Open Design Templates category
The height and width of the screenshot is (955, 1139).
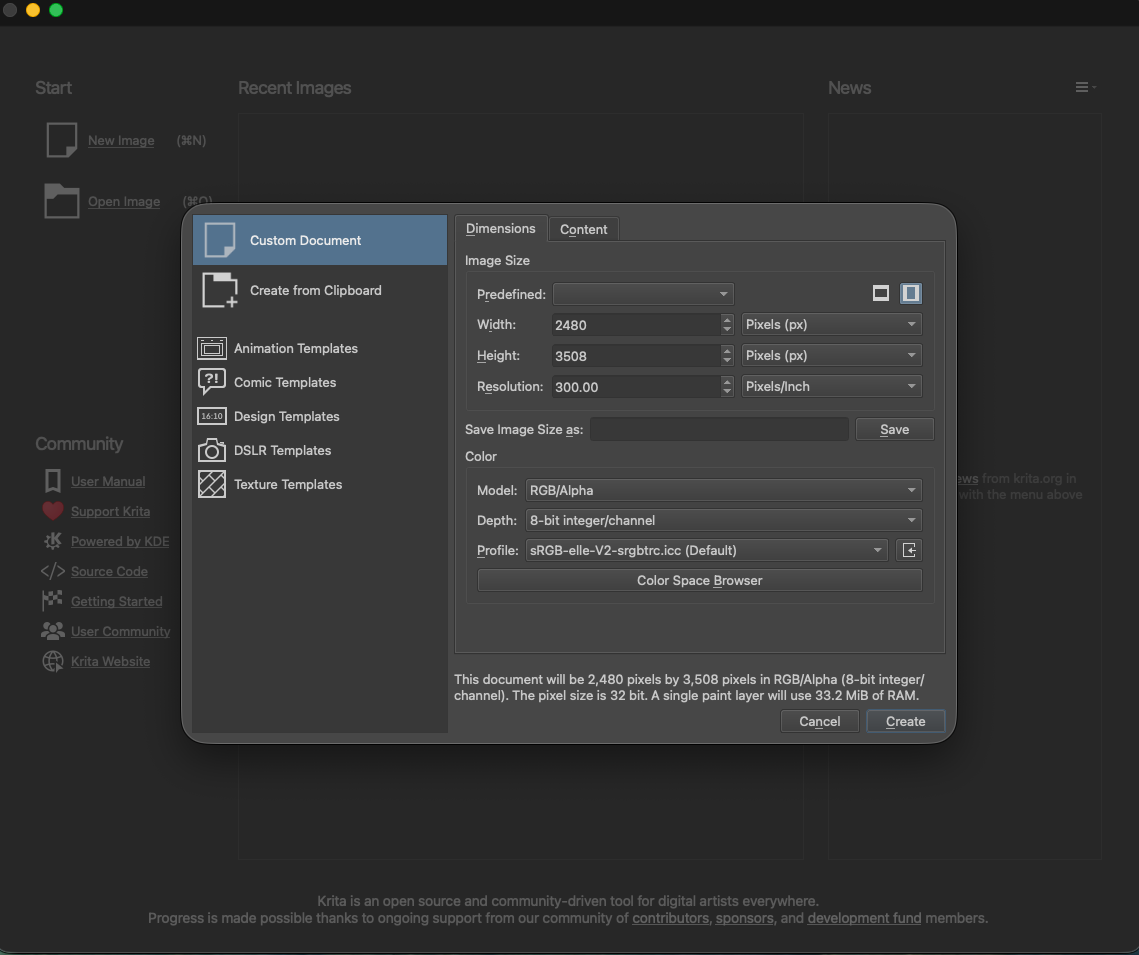(x=320, y=416)
